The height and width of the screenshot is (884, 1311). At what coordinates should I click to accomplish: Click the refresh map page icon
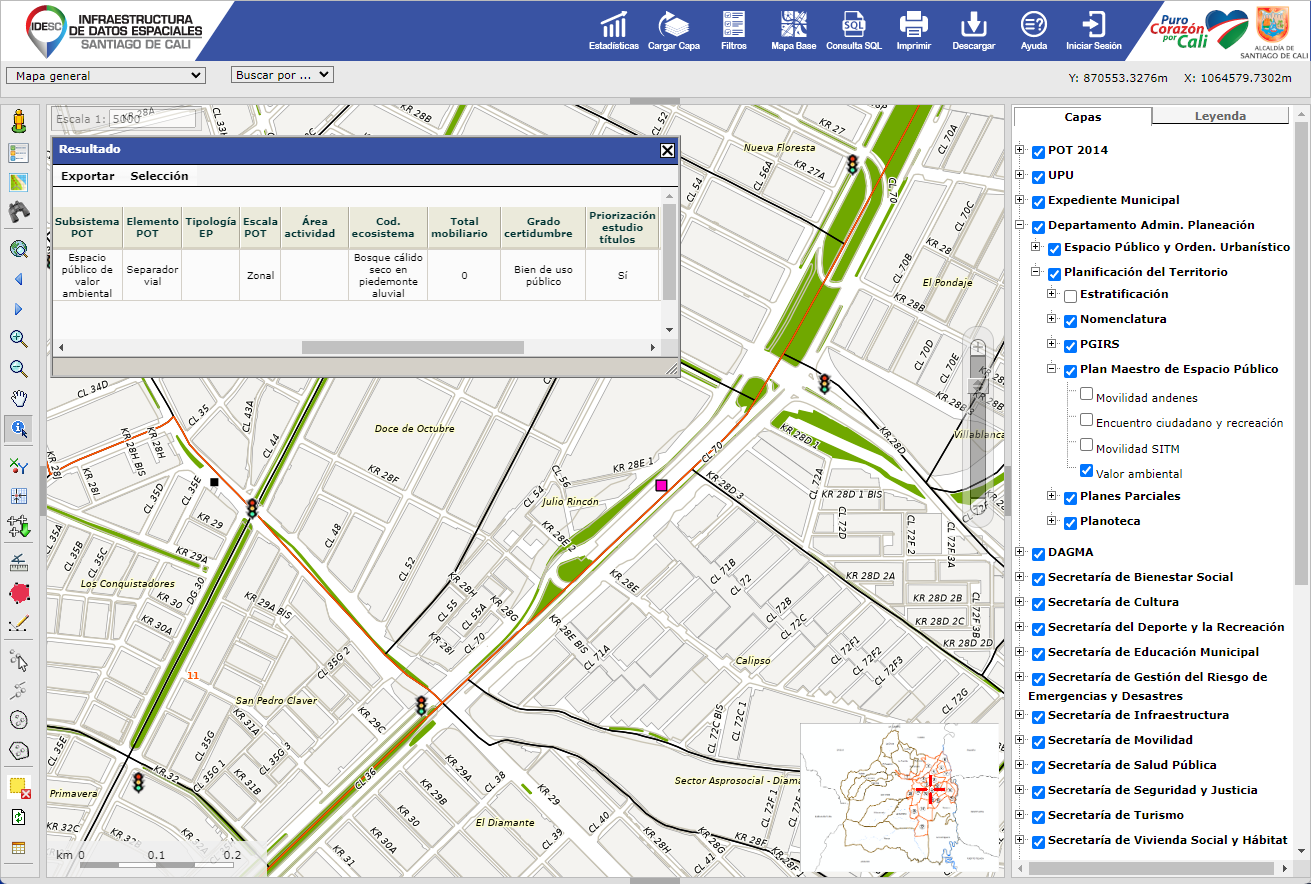(18, 817)
